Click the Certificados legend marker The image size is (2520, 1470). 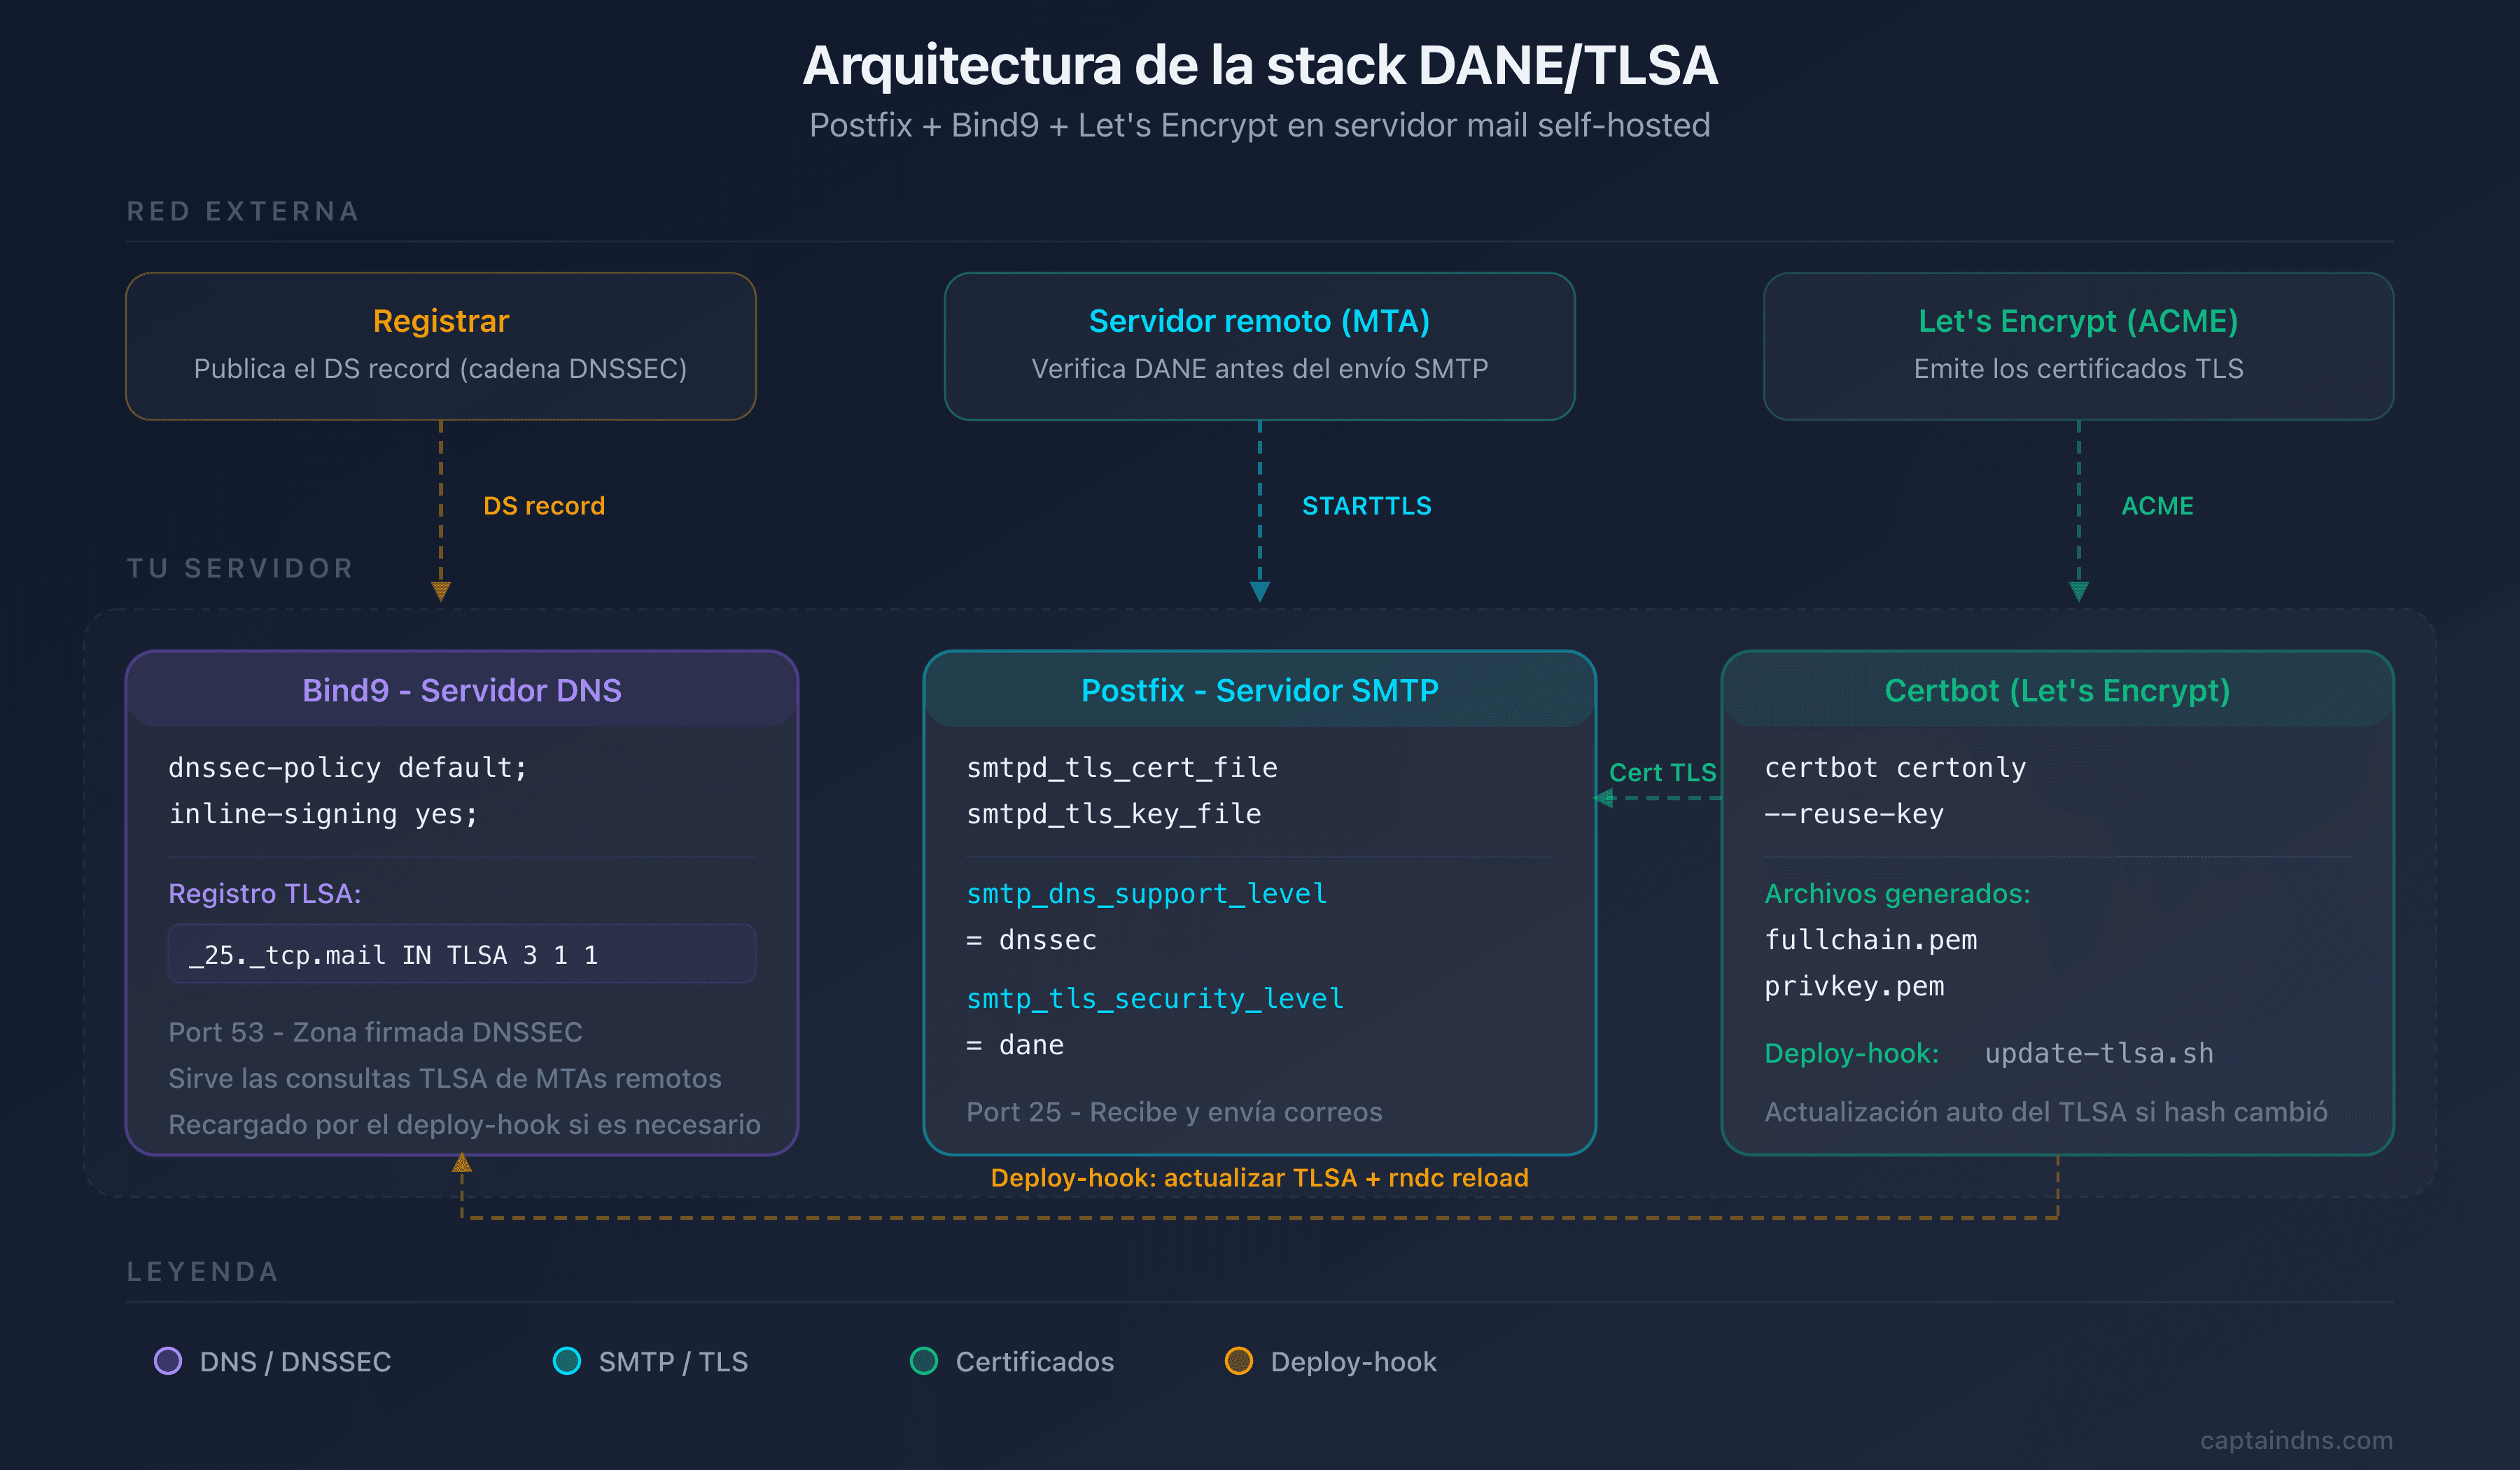924,1361
